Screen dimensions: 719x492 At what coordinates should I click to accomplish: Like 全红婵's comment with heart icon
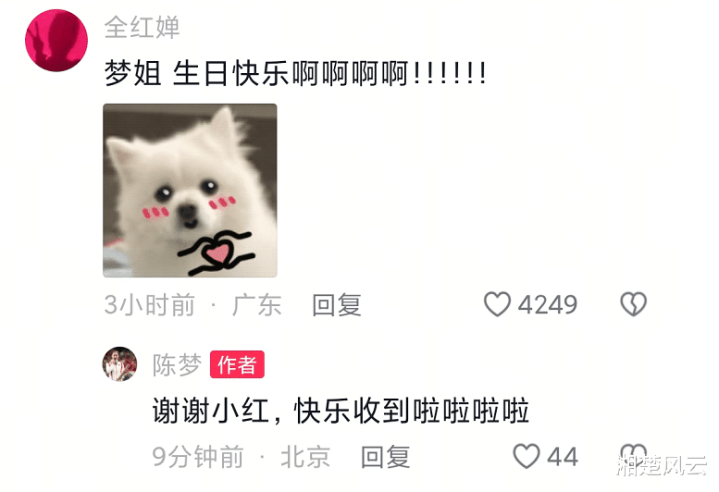point(497,304)
